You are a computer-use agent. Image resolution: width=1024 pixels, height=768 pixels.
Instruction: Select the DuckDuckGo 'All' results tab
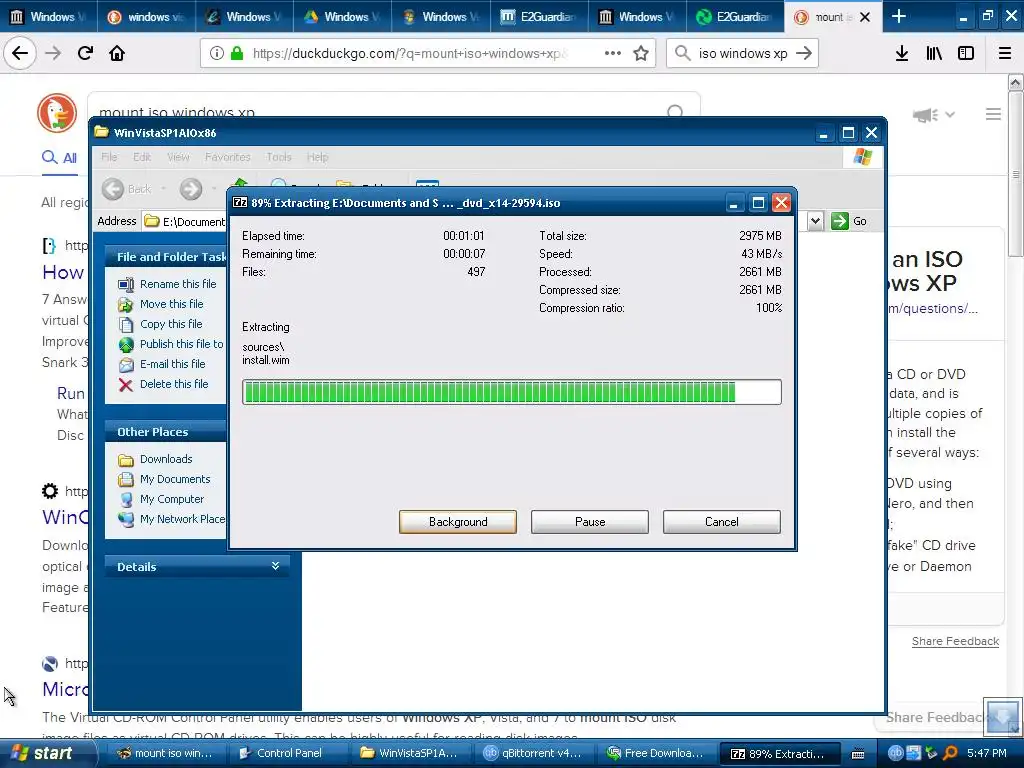[x=59, y=157]
